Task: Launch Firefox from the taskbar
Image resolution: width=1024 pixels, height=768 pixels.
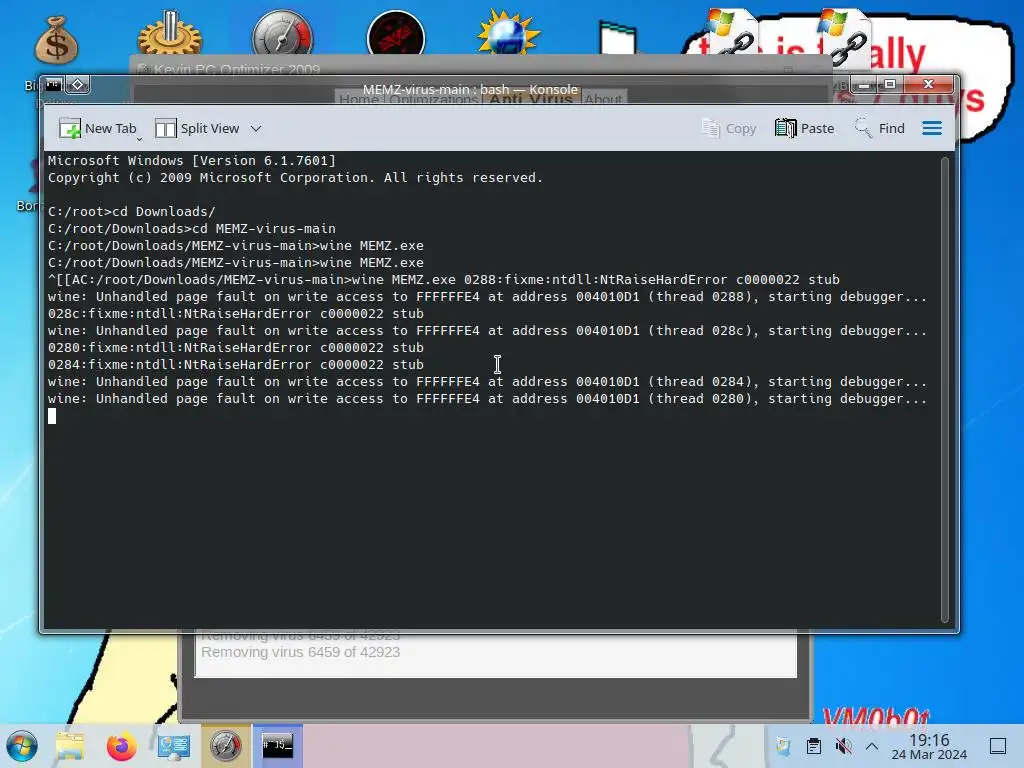Action: (x=121, y=746)
